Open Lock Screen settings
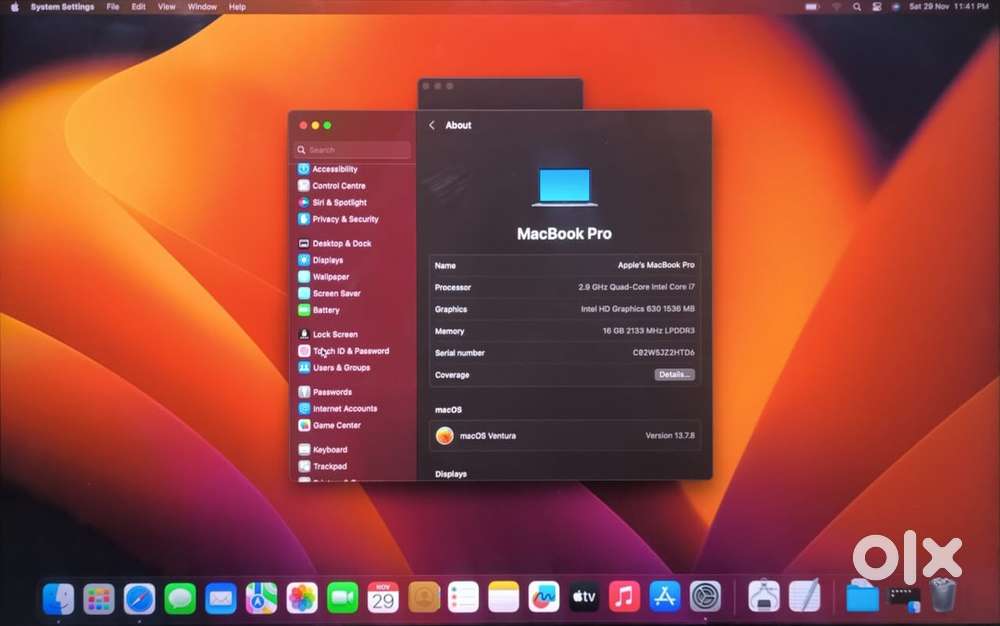The width and height of the screenshot is (1000, 626). [334, 335]
